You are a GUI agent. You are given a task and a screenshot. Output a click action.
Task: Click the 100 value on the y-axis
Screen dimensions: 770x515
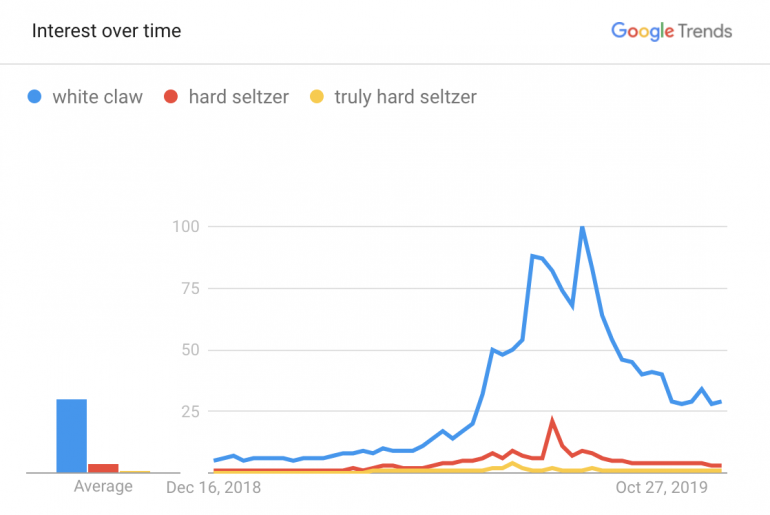click(185, 227)
